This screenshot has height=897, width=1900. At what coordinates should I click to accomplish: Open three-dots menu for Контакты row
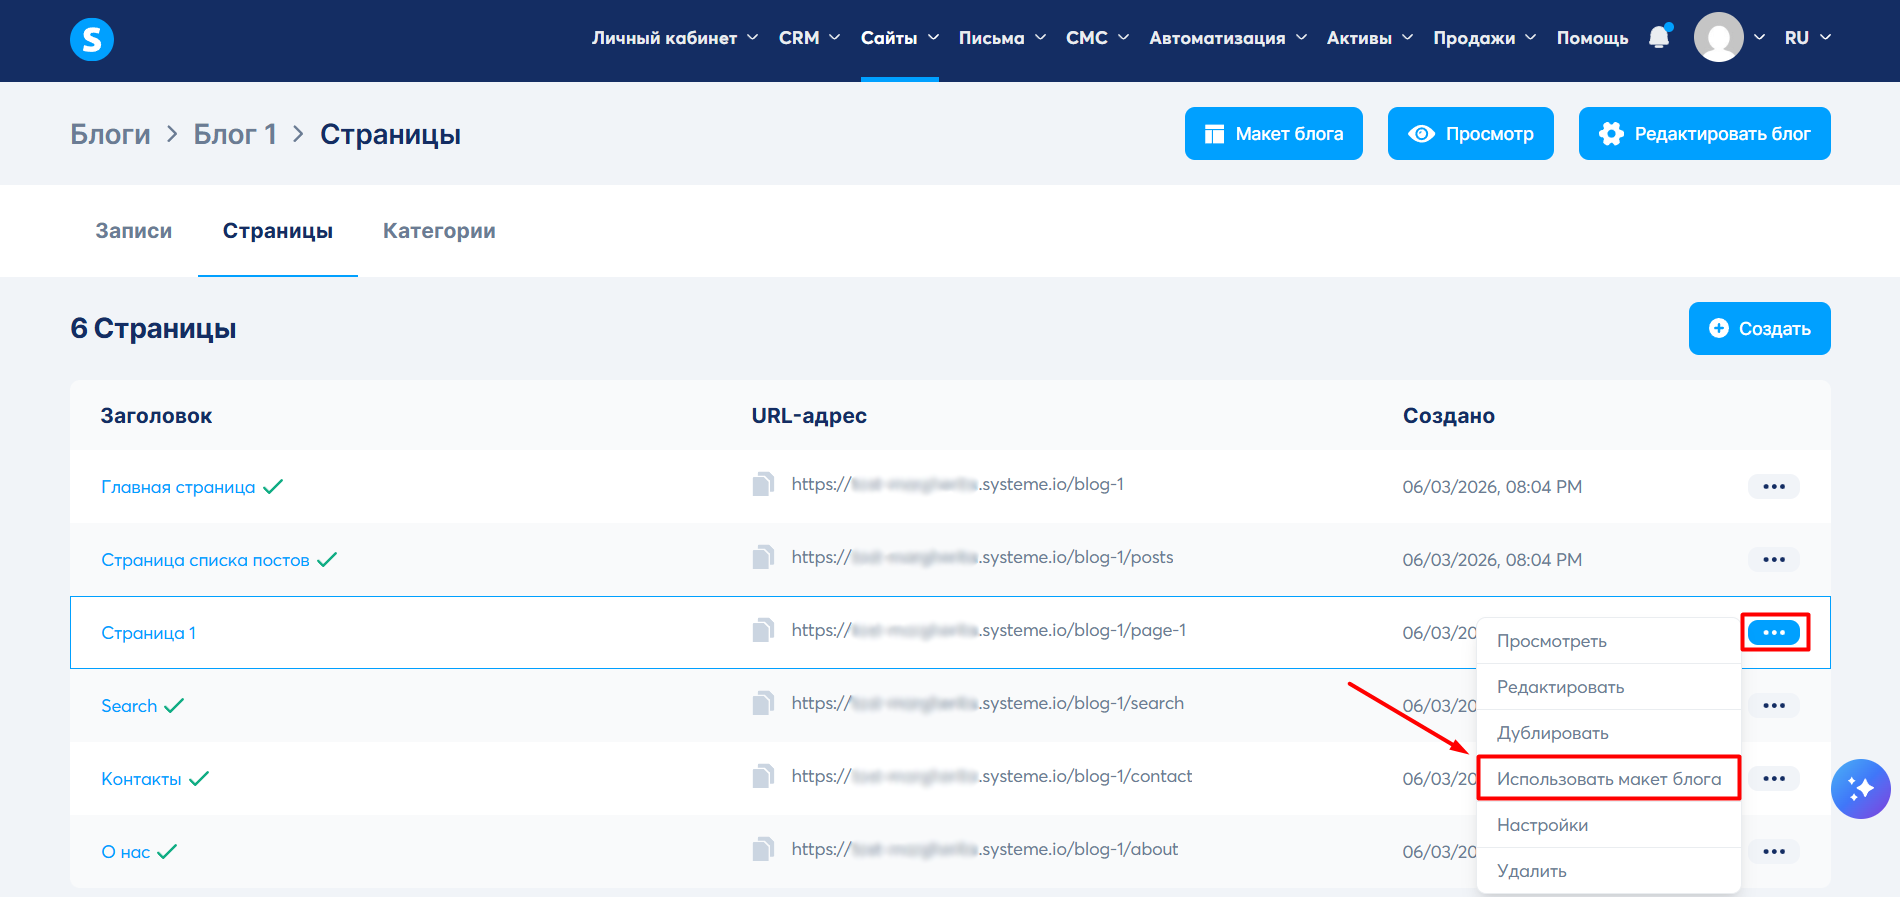tap(1774, 779)
